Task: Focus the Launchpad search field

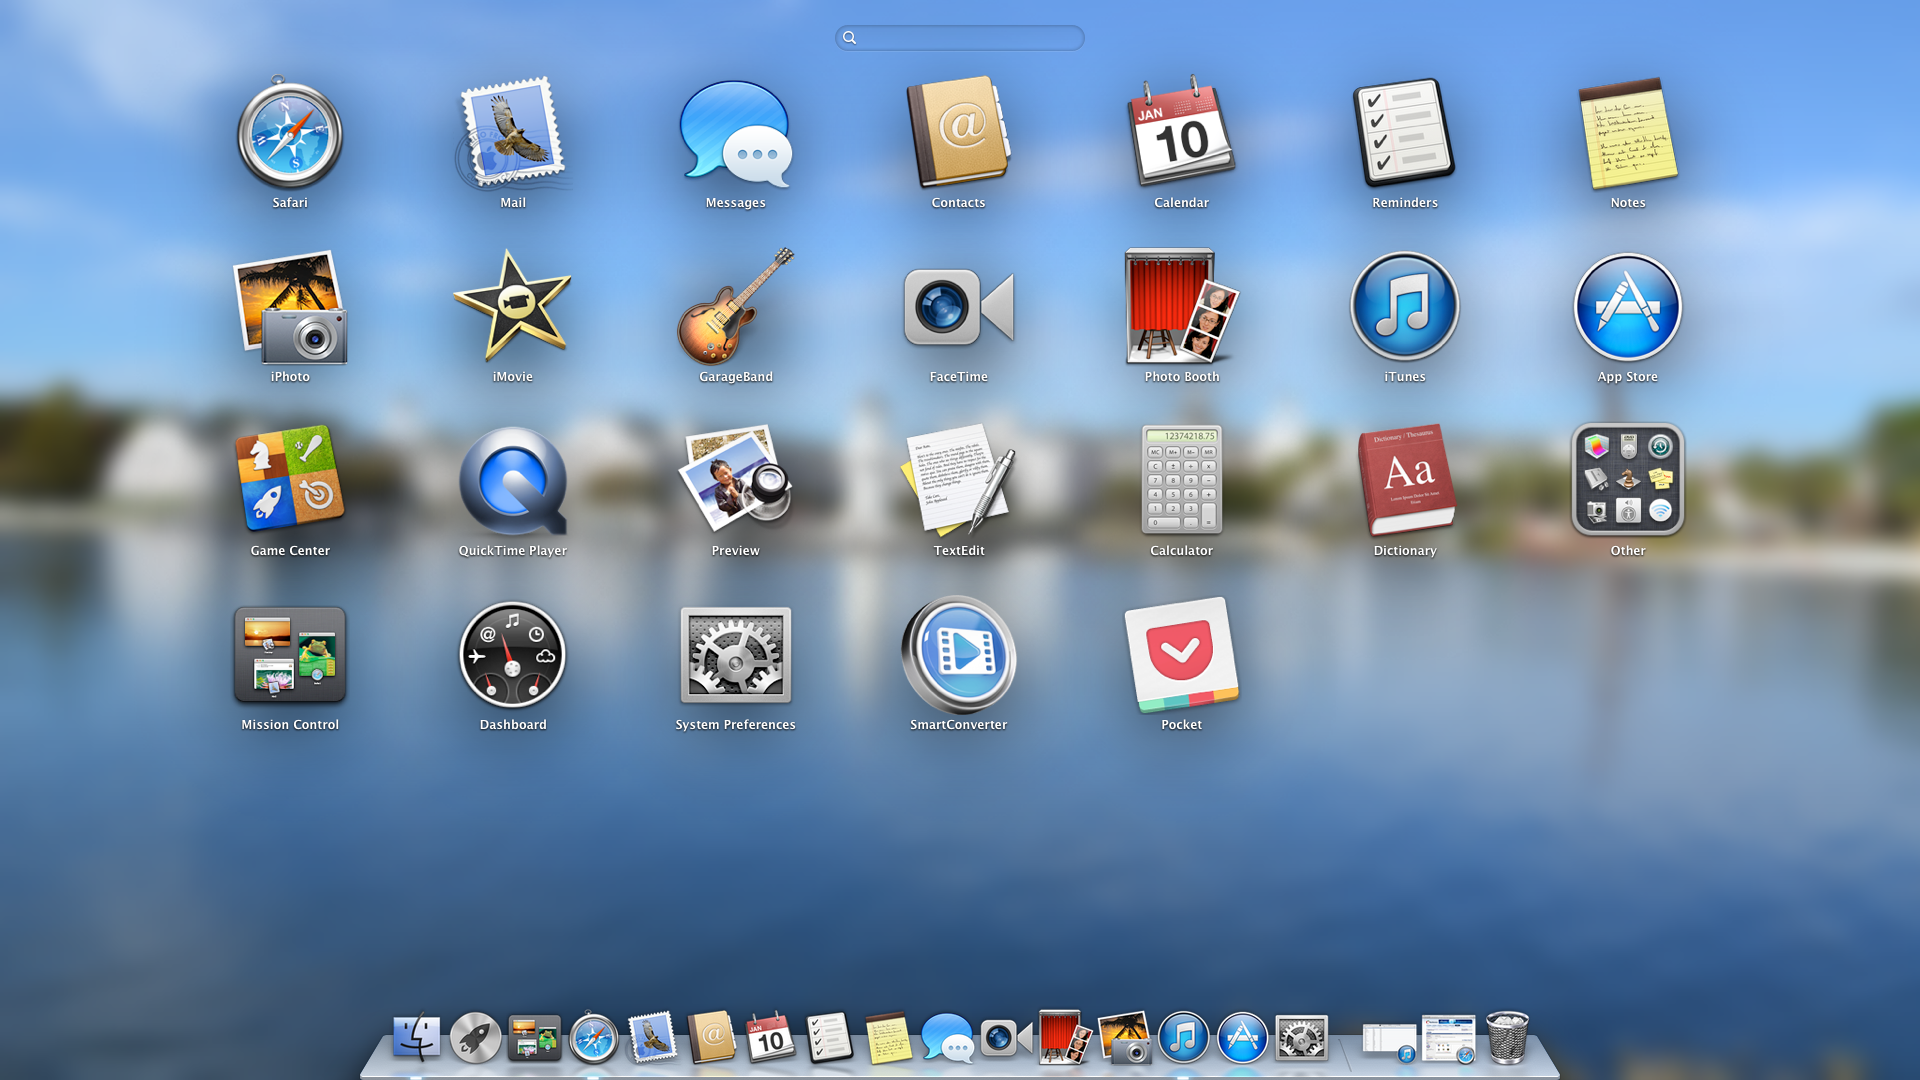Action: 960,38
